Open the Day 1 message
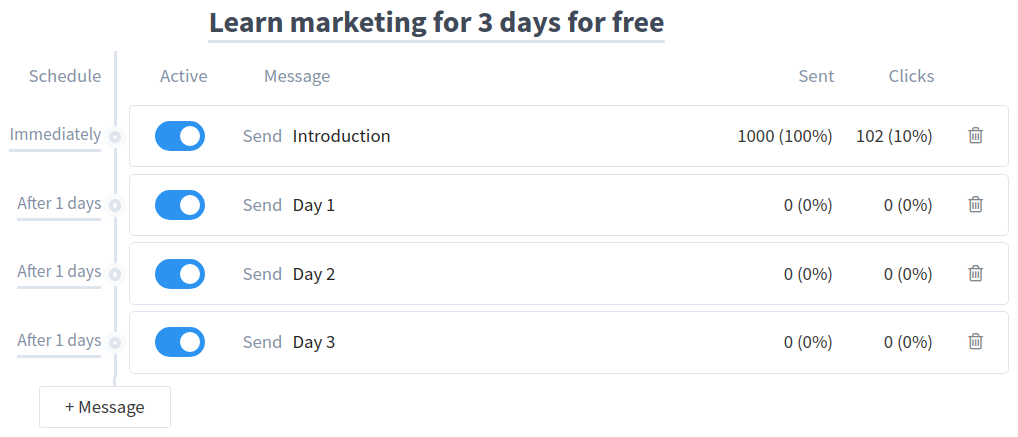The height and width of the screenshot is (437, 1018). click(314, 205)
